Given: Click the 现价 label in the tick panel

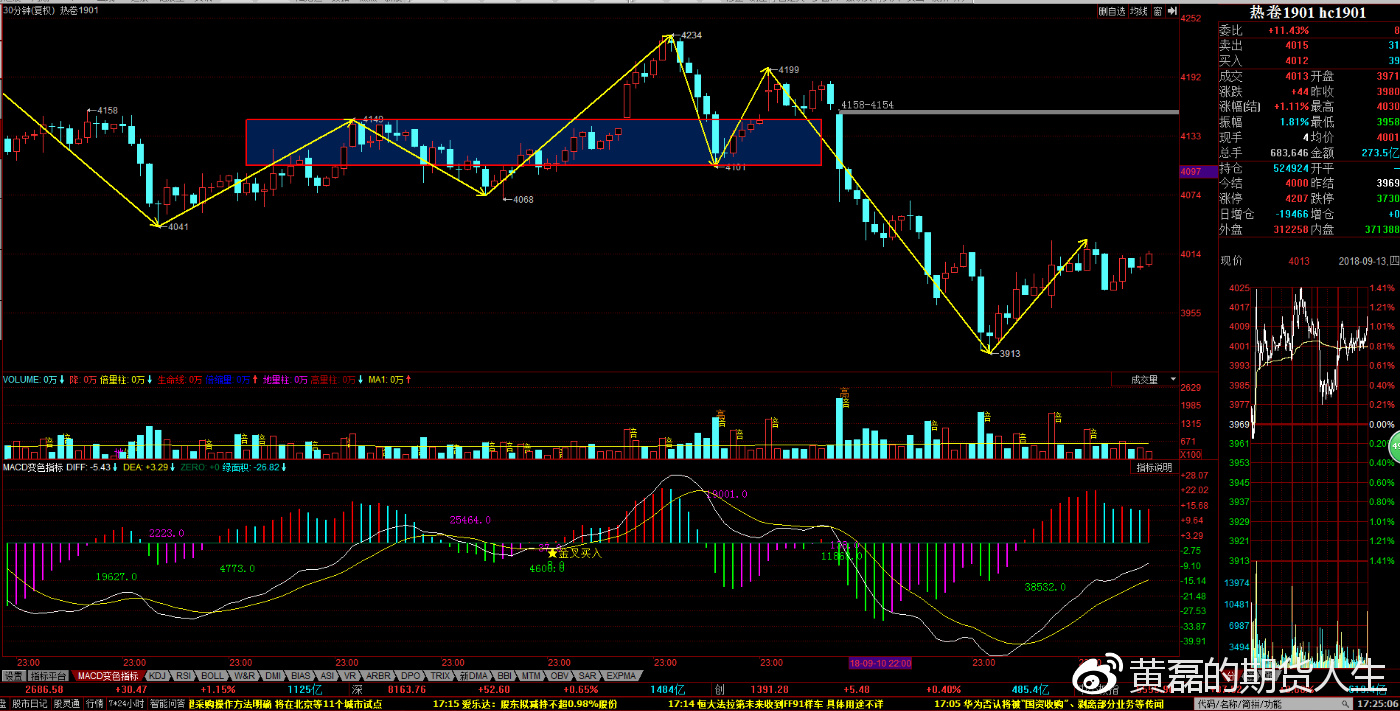Looking at the screenshot, I should 1230,262.
